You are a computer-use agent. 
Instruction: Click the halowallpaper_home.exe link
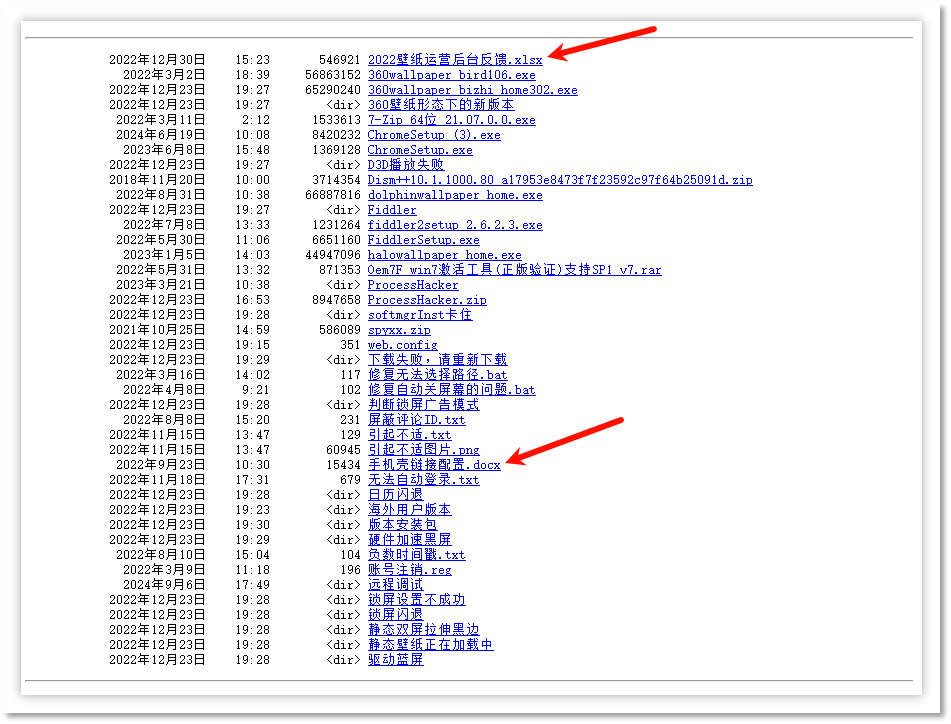(444, 255)
